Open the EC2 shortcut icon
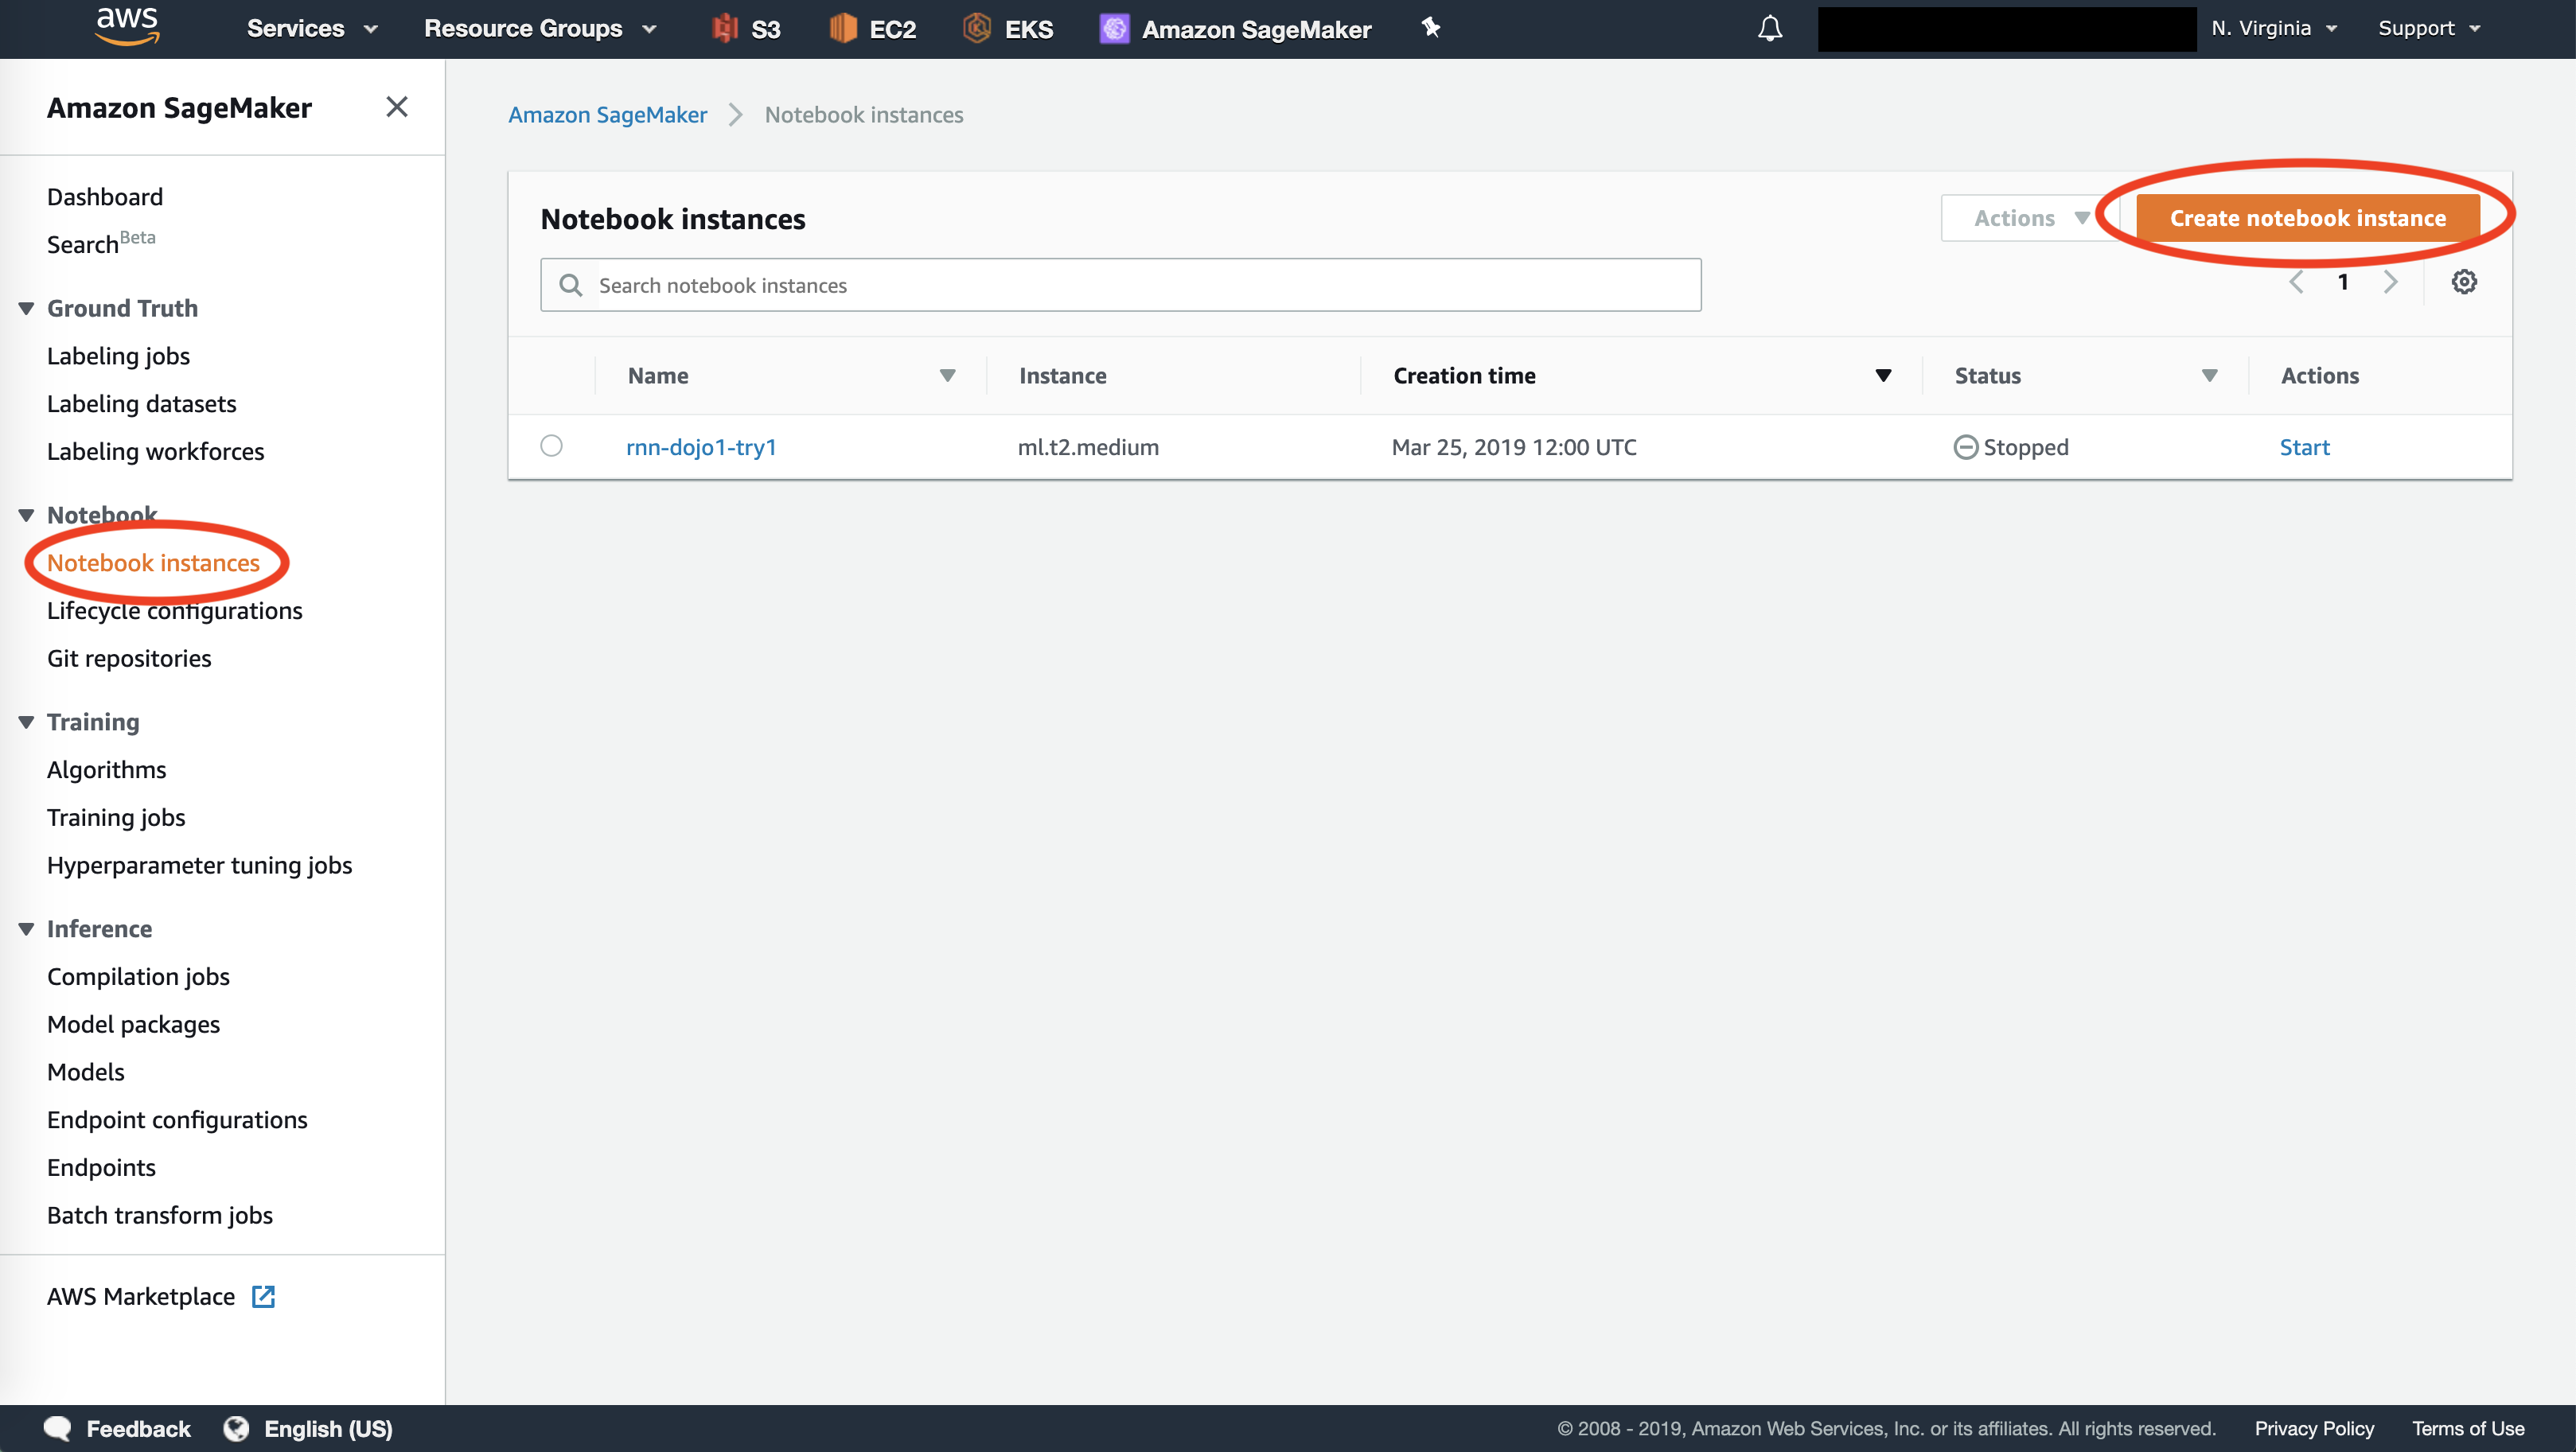This screenshot has height=1452, width=2576. (843, 29)
